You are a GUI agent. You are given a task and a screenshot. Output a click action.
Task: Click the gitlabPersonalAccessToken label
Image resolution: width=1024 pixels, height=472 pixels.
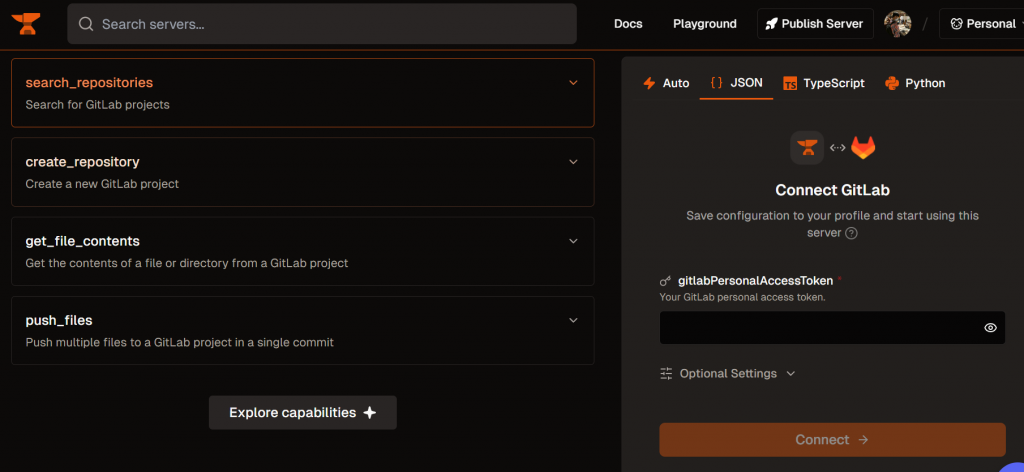click(756, 281)
